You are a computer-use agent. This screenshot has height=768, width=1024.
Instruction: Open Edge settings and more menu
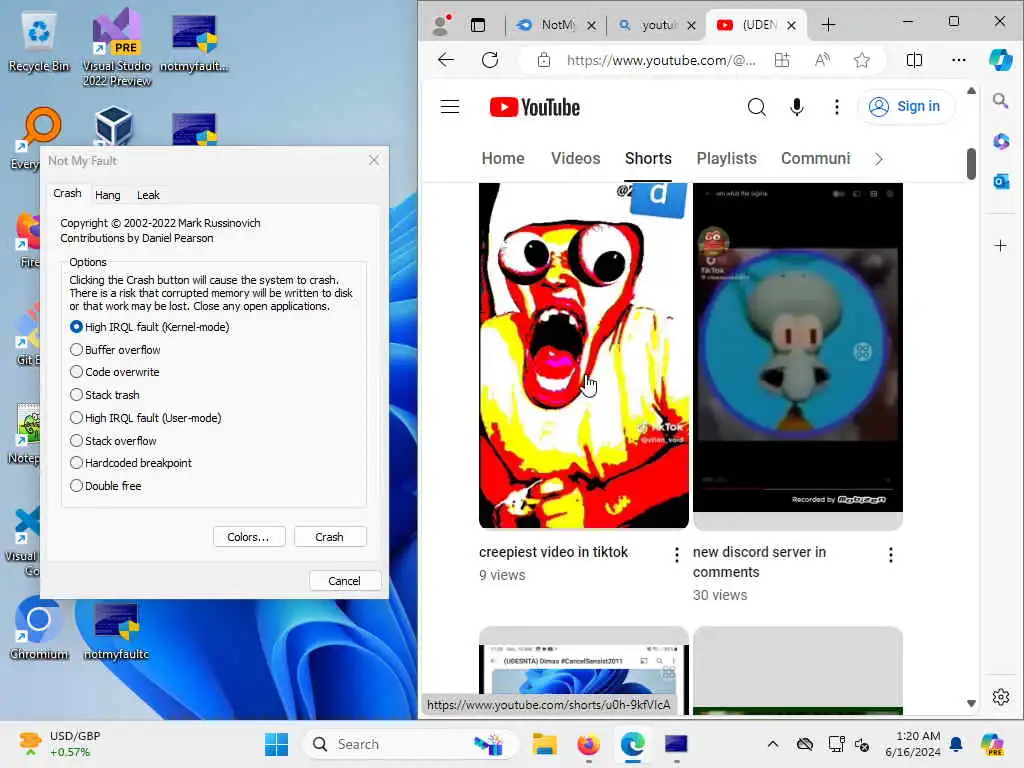click(x=959, y=60)
